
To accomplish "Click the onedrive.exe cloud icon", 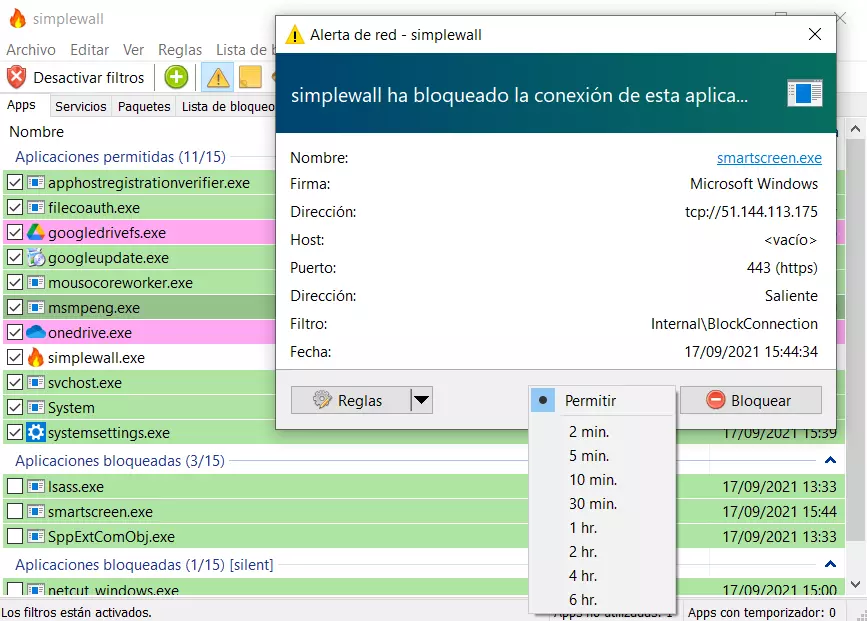I will click(36, 332).
